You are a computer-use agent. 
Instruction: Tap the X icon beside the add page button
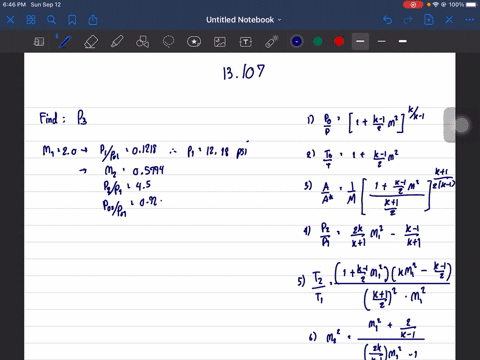[449, 20]
